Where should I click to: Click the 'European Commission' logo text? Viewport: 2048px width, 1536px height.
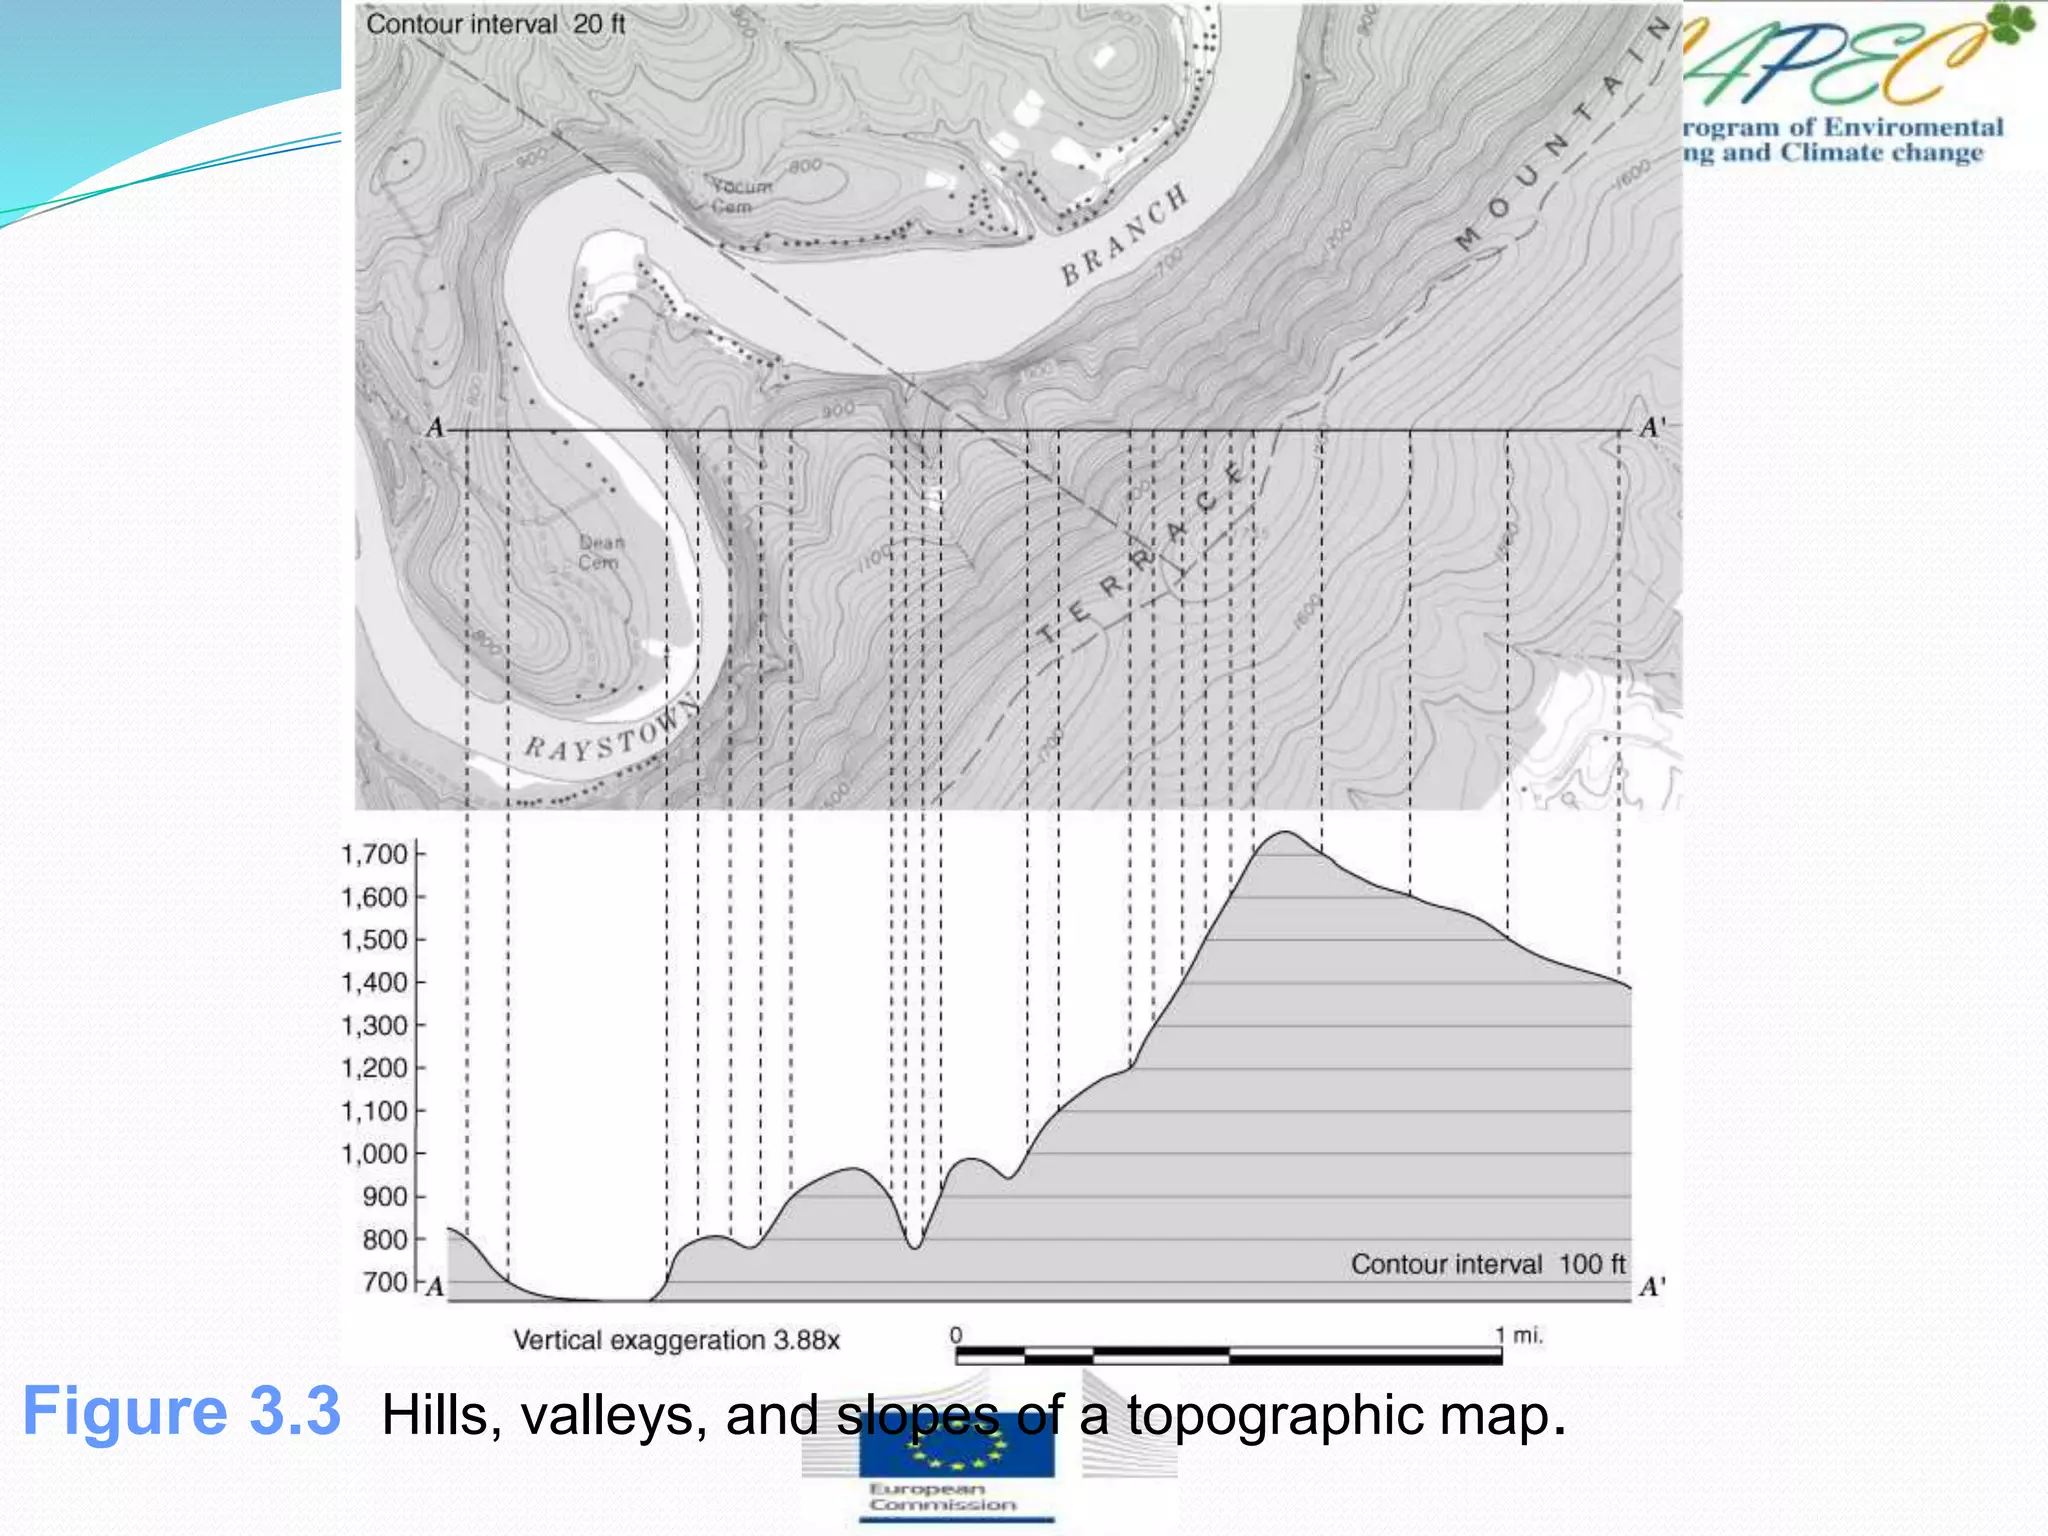pos(942,1496)
